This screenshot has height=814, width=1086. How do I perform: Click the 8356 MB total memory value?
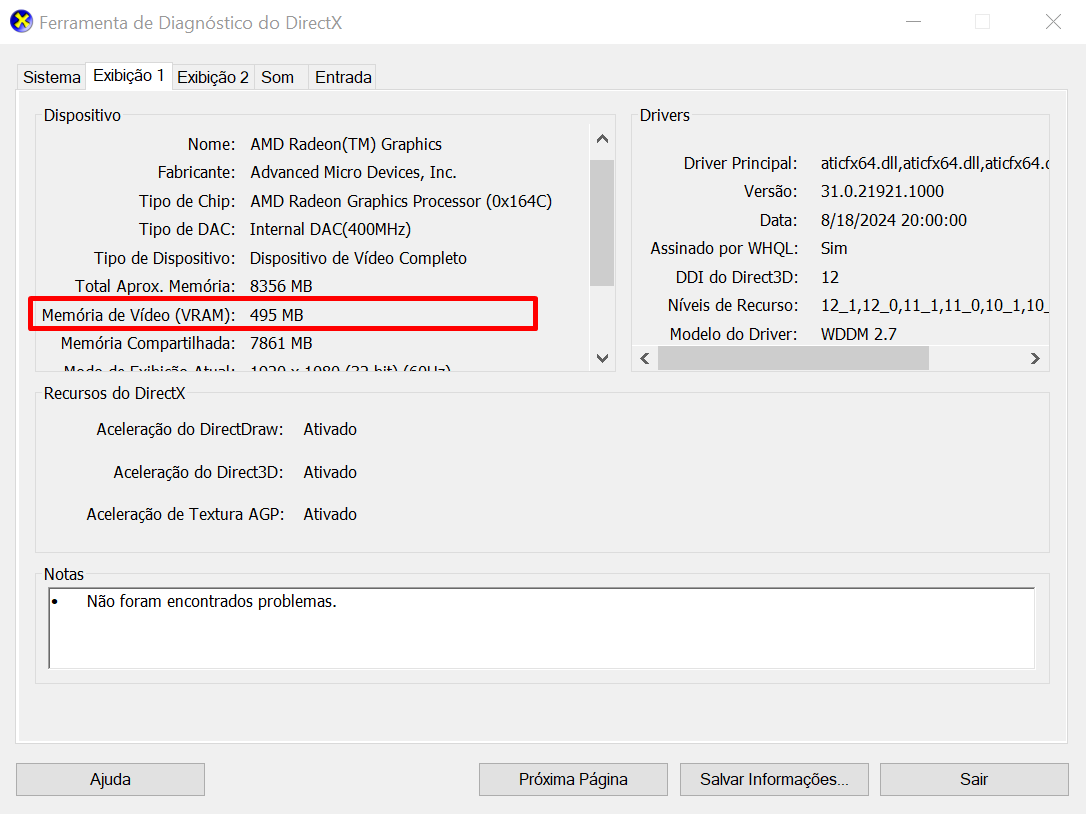(x=281, y=286)
